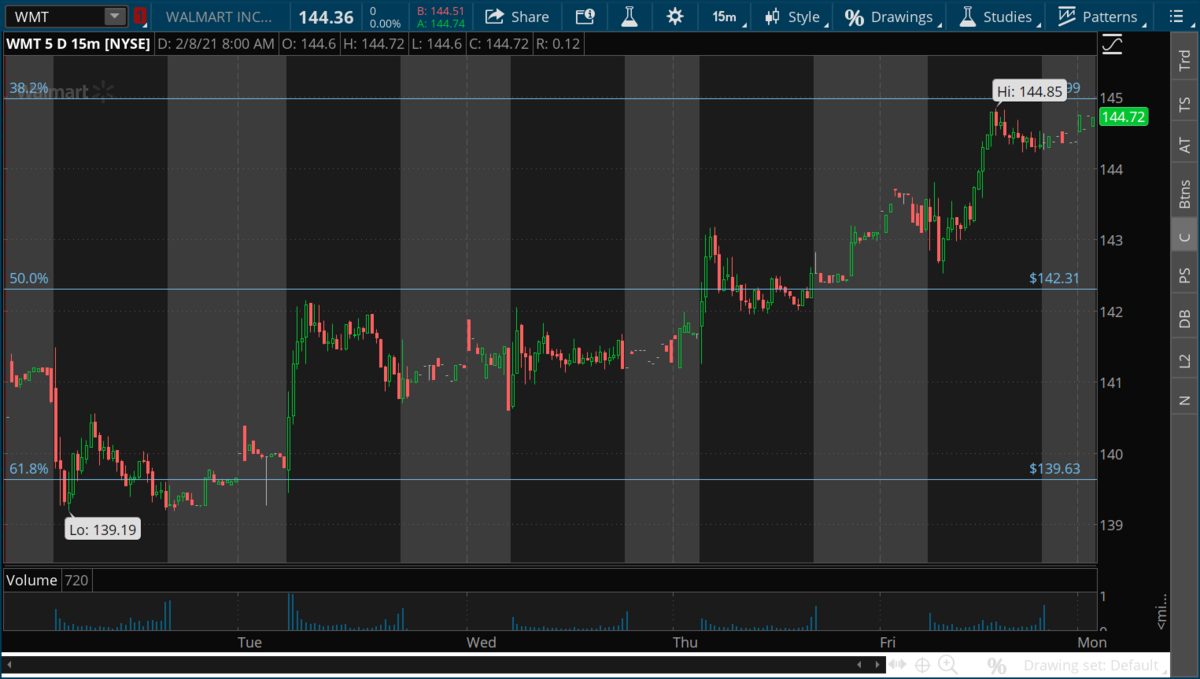The height and width of the screenshot is (679, 1200).
Task: Click the WMT 5 D 15m [NYSE] chart title
Action: [77, 43]
